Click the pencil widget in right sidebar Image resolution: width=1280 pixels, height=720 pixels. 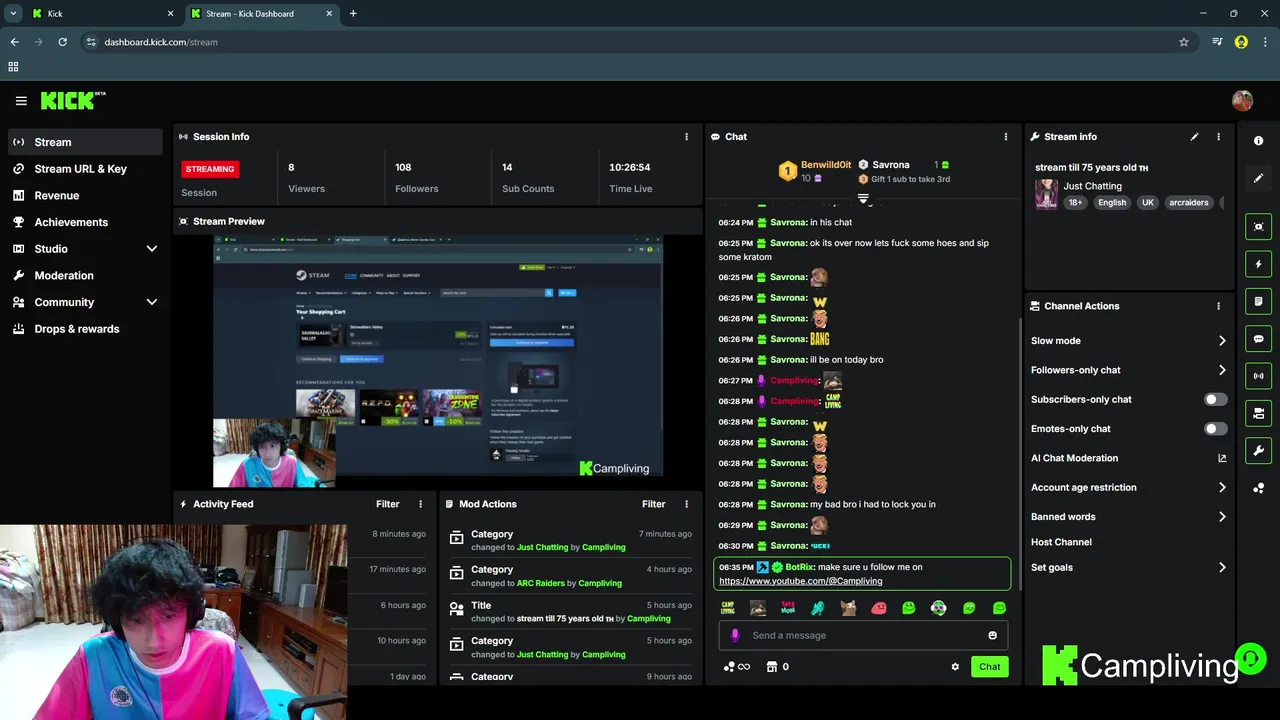click(1258, 178)
